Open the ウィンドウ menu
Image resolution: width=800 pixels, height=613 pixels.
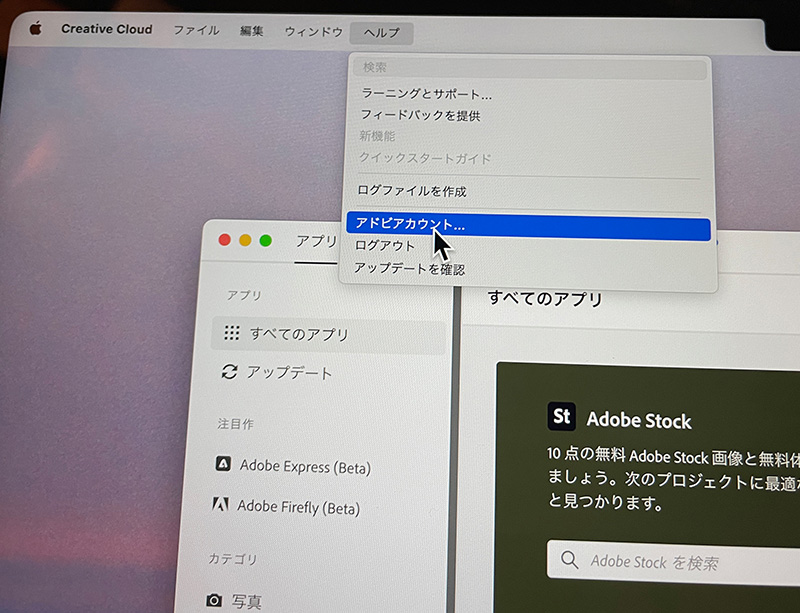(x=313, y=32)
